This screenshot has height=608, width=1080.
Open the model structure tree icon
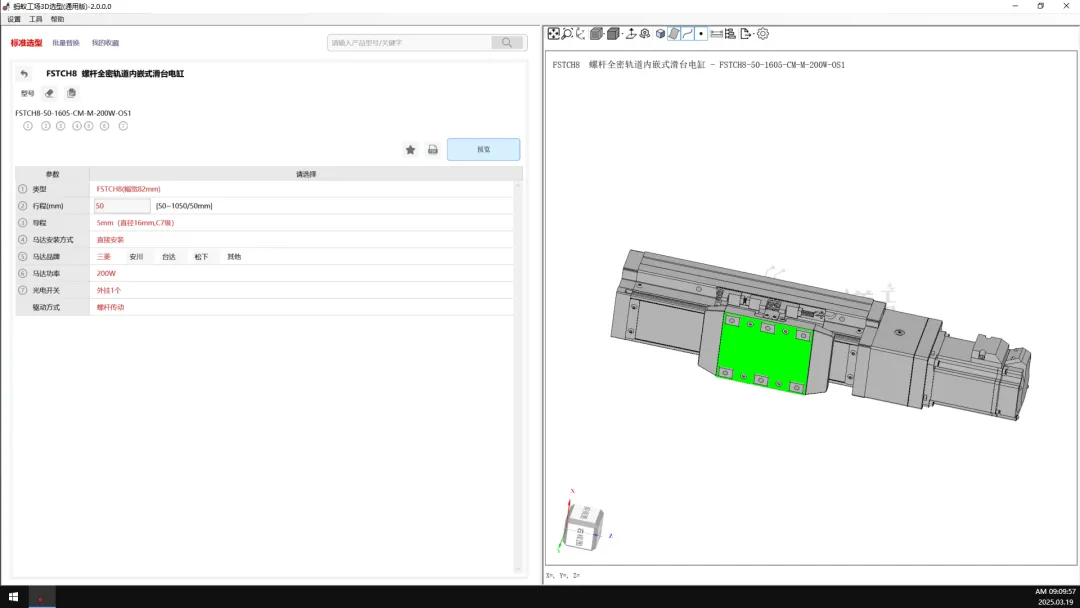[730, 34]
